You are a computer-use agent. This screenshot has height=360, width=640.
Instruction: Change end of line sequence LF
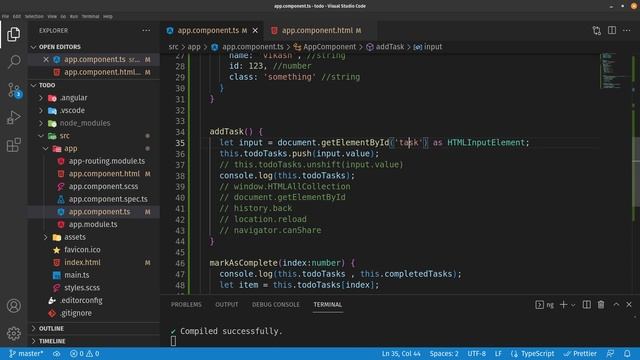[x=498, y=353]
